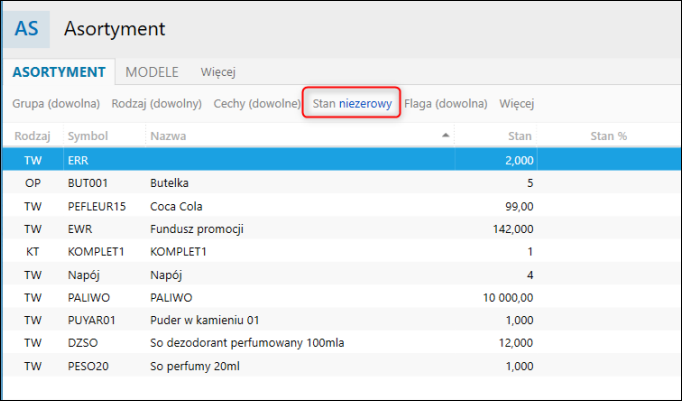Open the MODELE tab
Image resolution: width=682 pixels, height=401 pixels.
(x=152, y=72)
